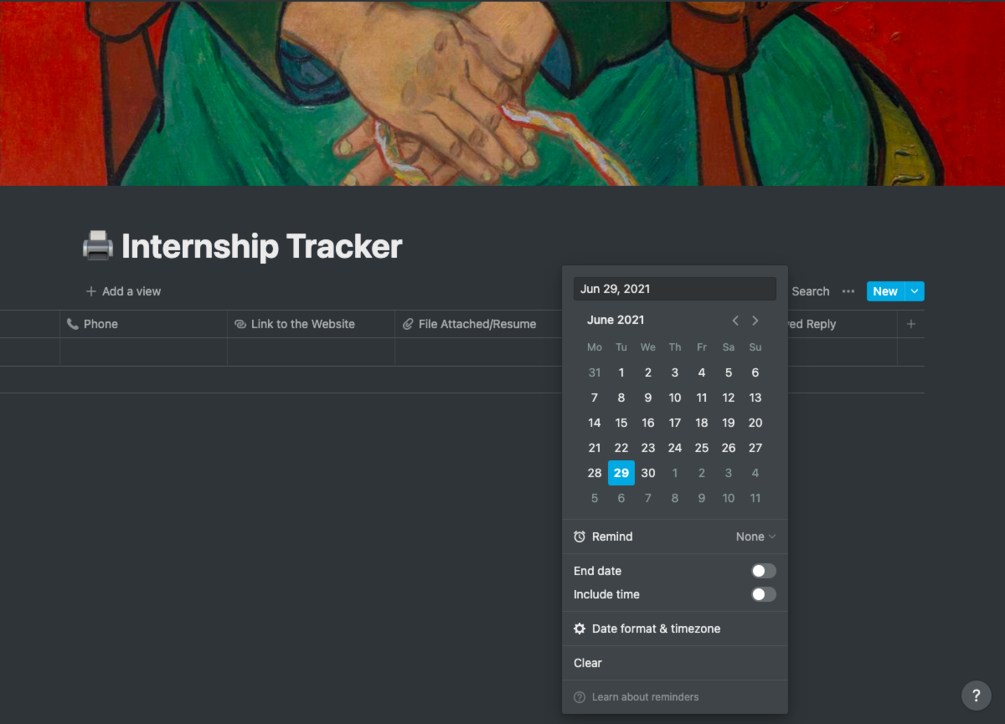The image size is (1005, 724).
Task: Open the more options ellipsis menu
Action: point(847,291)
